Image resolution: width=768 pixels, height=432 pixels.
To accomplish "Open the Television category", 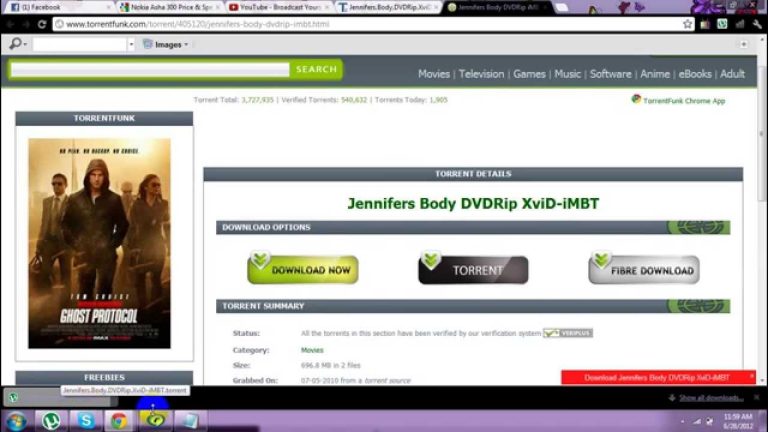I will point(481,74).
